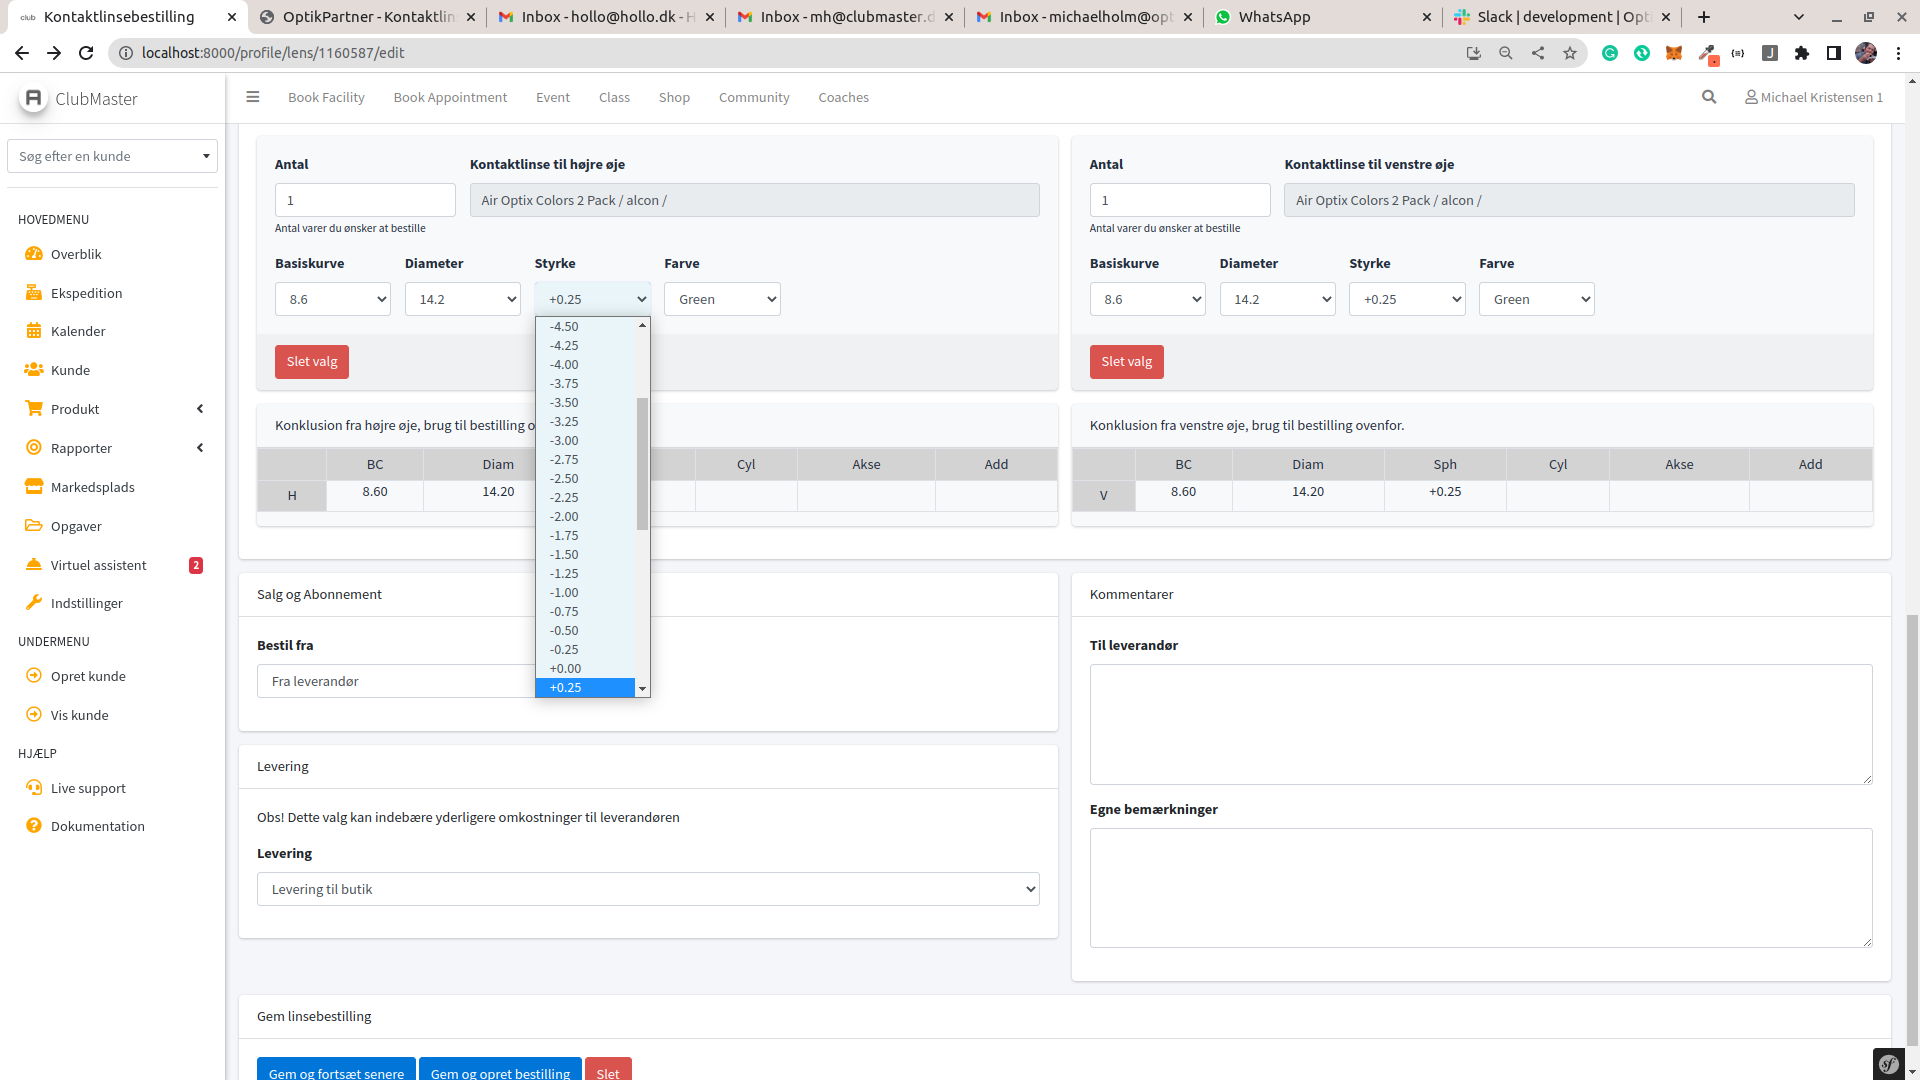Open Live support headset icon

(34, 788)
